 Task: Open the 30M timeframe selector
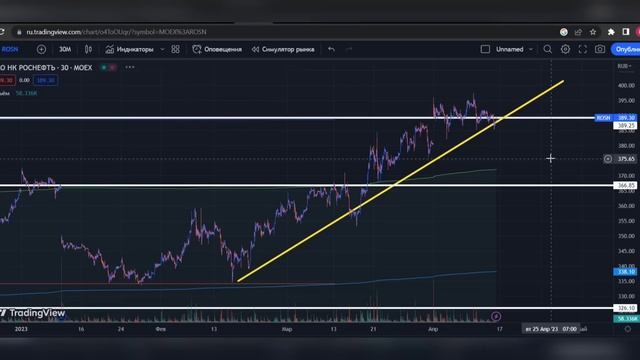click(65, 49)
